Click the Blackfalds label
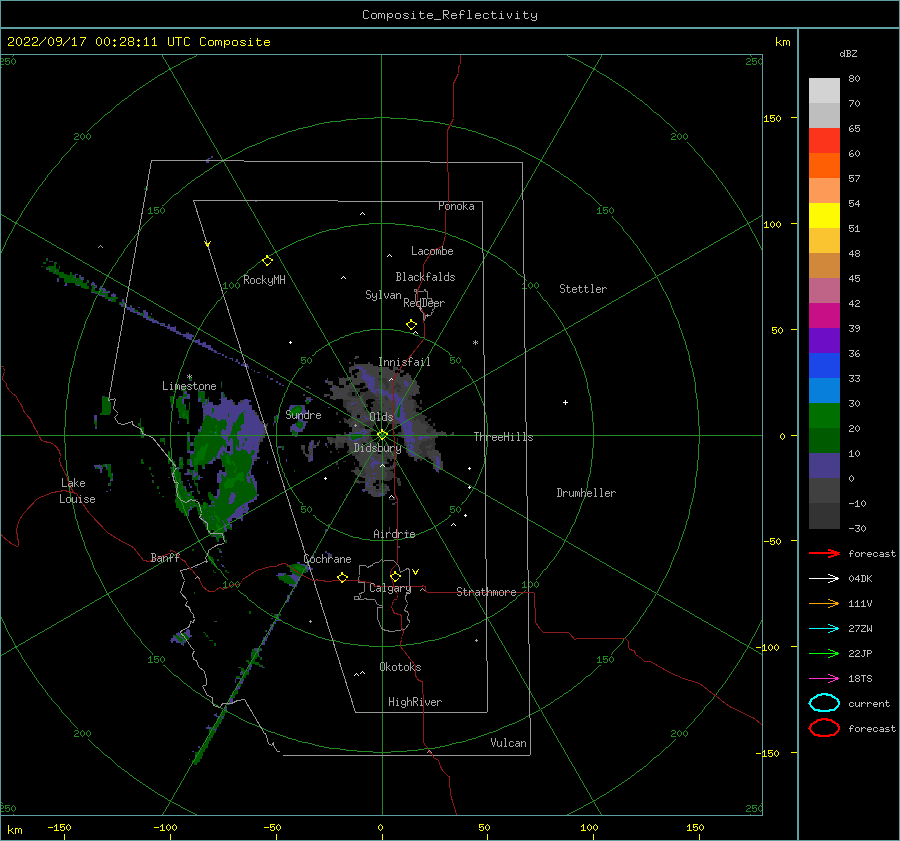 (x=425, y=277)
